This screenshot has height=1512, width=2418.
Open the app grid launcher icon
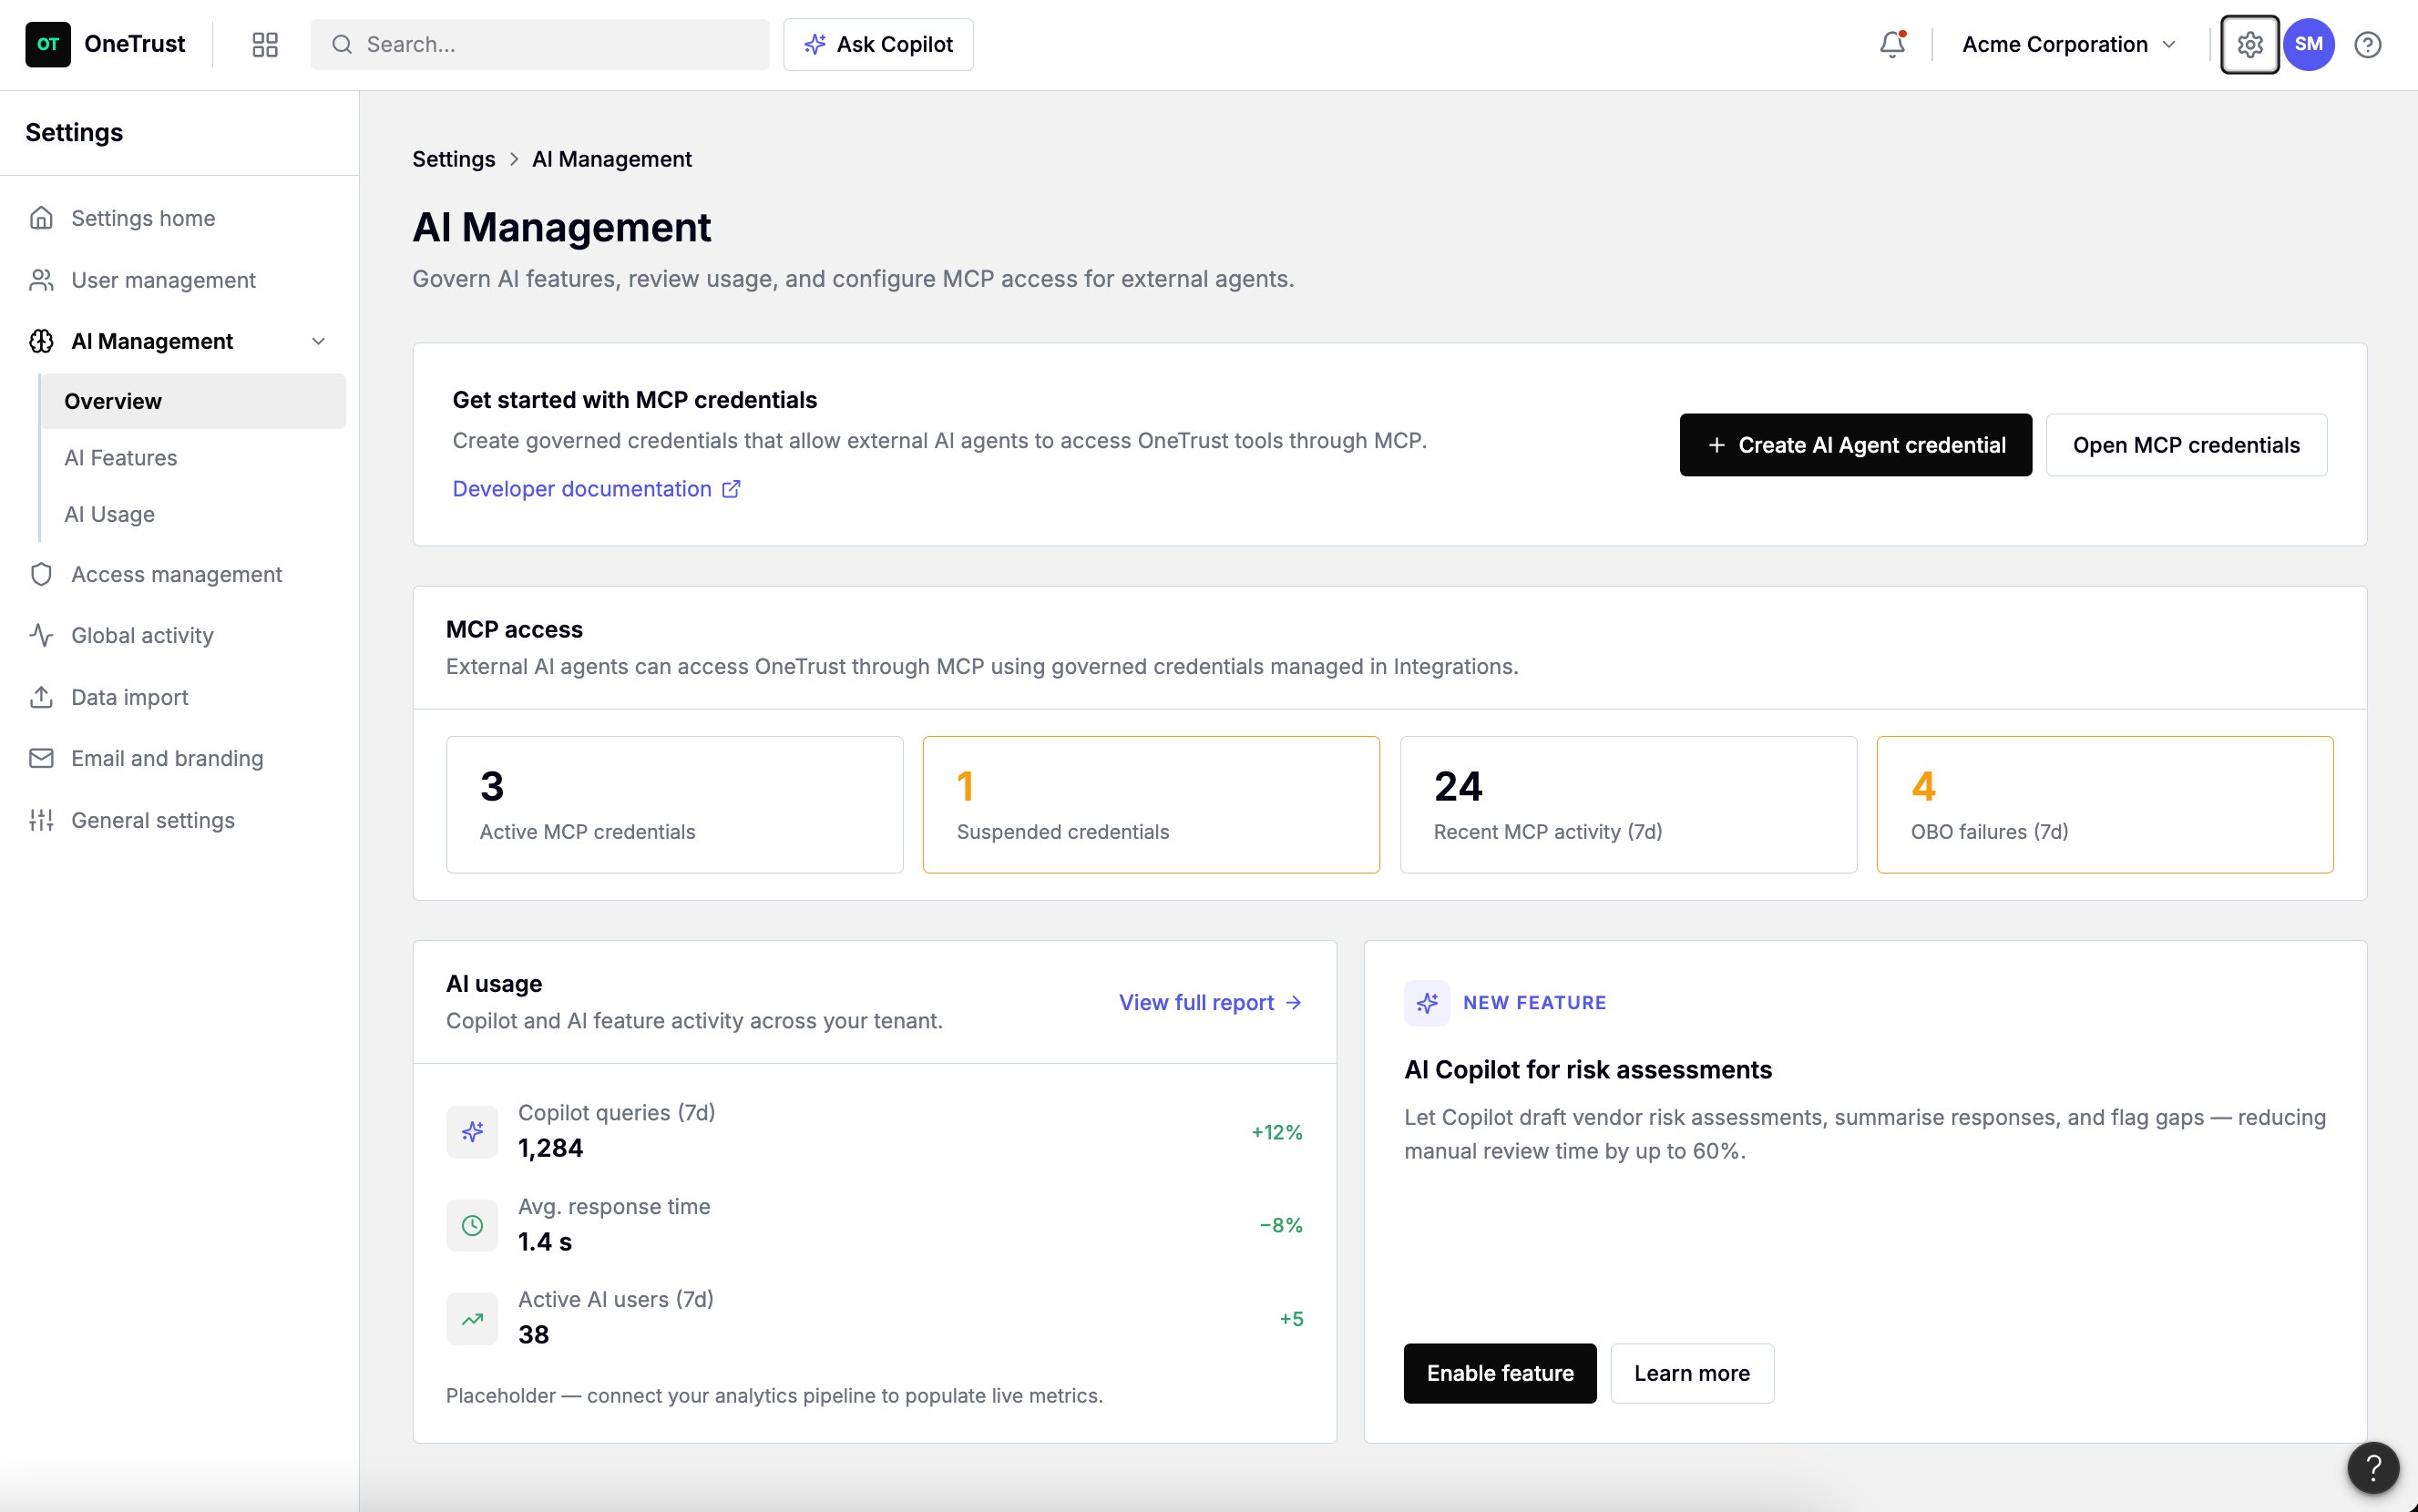(x=265, y=44)
